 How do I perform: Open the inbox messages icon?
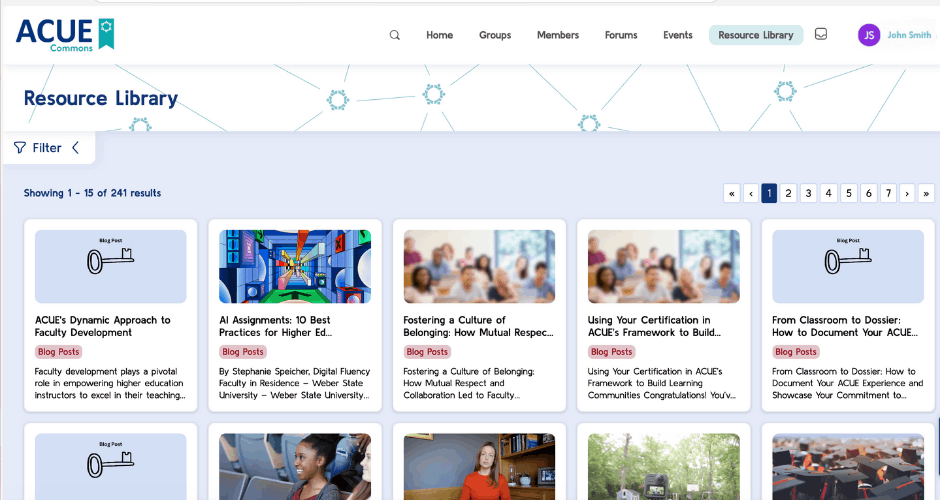(821, 34)
